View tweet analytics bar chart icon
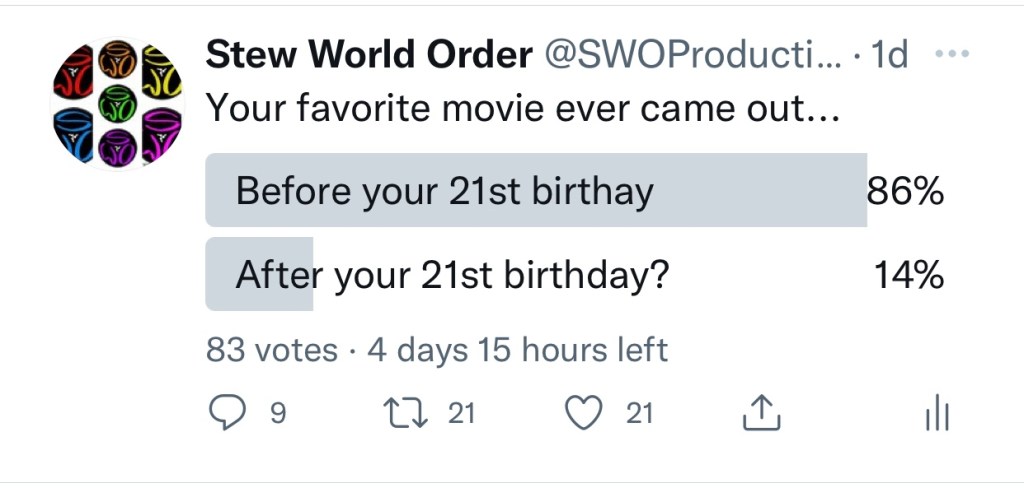 coord(936,413)
